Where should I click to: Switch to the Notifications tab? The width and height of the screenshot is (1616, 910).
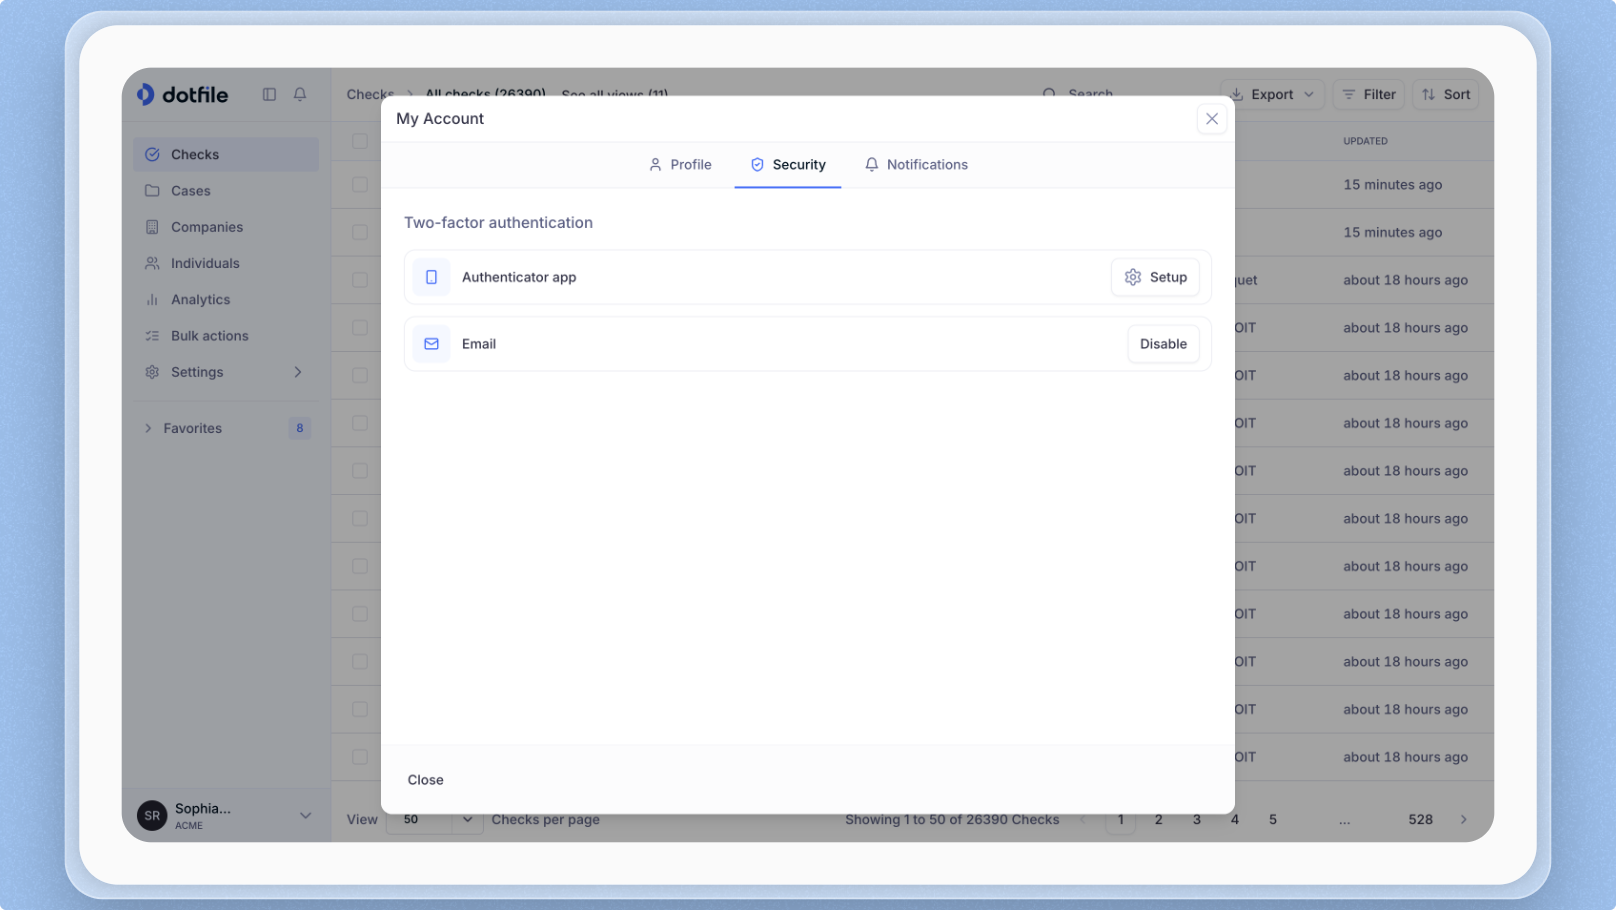point(917,165)
